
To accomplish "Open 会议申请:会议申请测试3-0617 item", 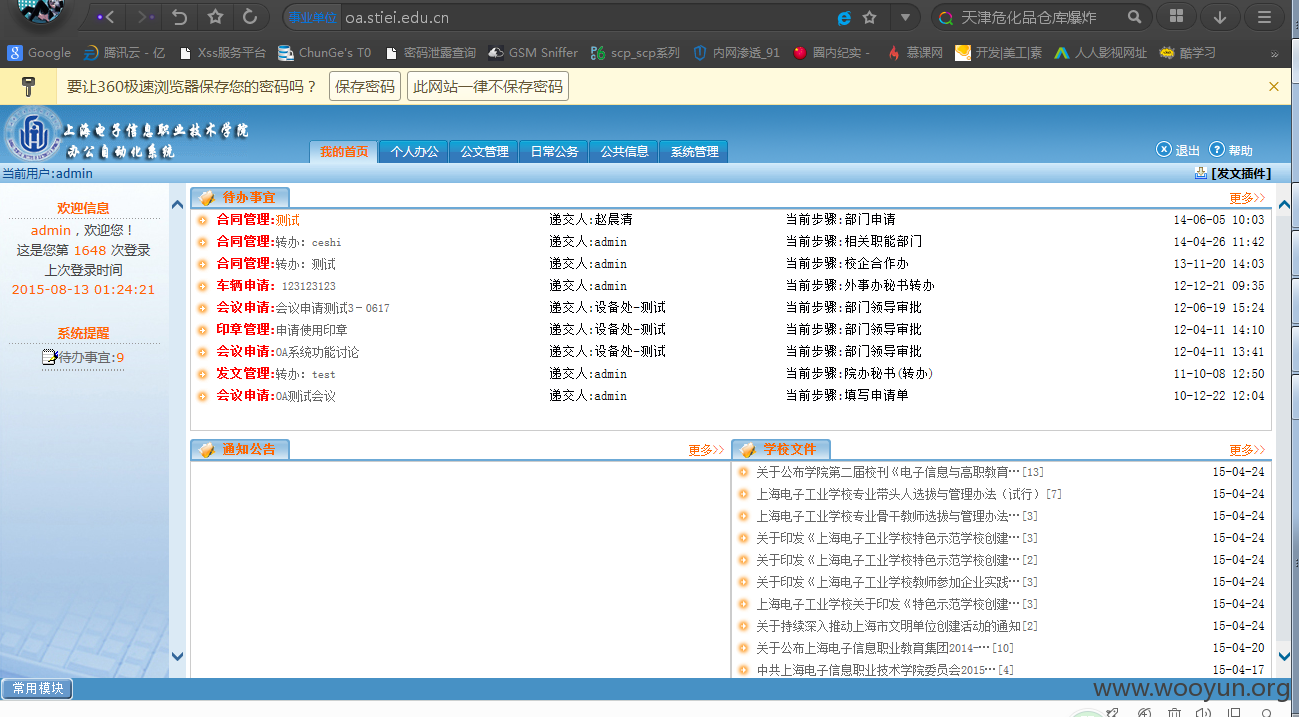I will (303, 308).
